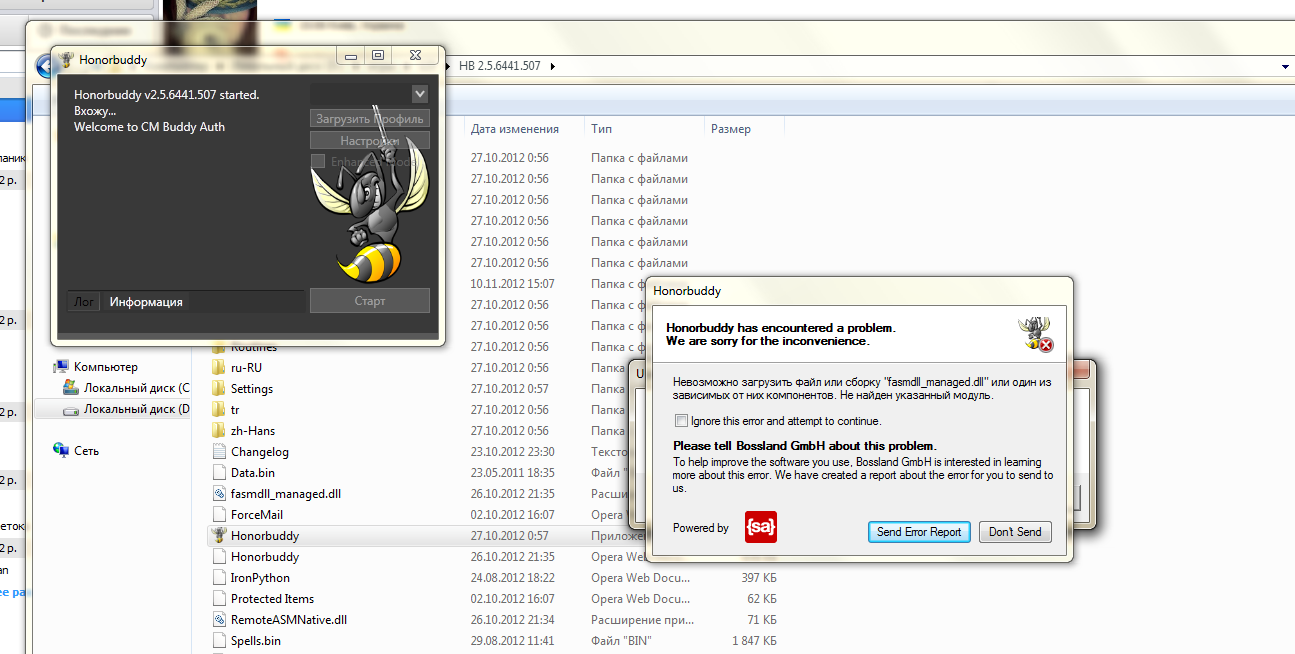Click the Старт button
The height and width of the screenshot is (654, 1295).
pos(369,300)
